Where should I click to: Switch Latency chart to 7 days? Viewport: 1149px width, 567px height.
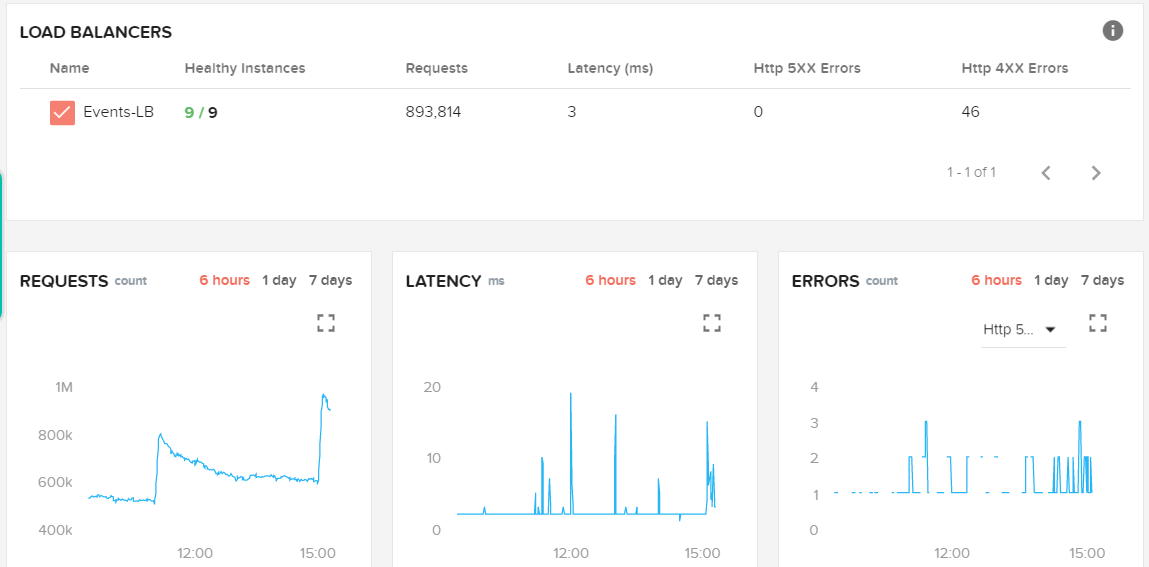click(x=716, y=280)
